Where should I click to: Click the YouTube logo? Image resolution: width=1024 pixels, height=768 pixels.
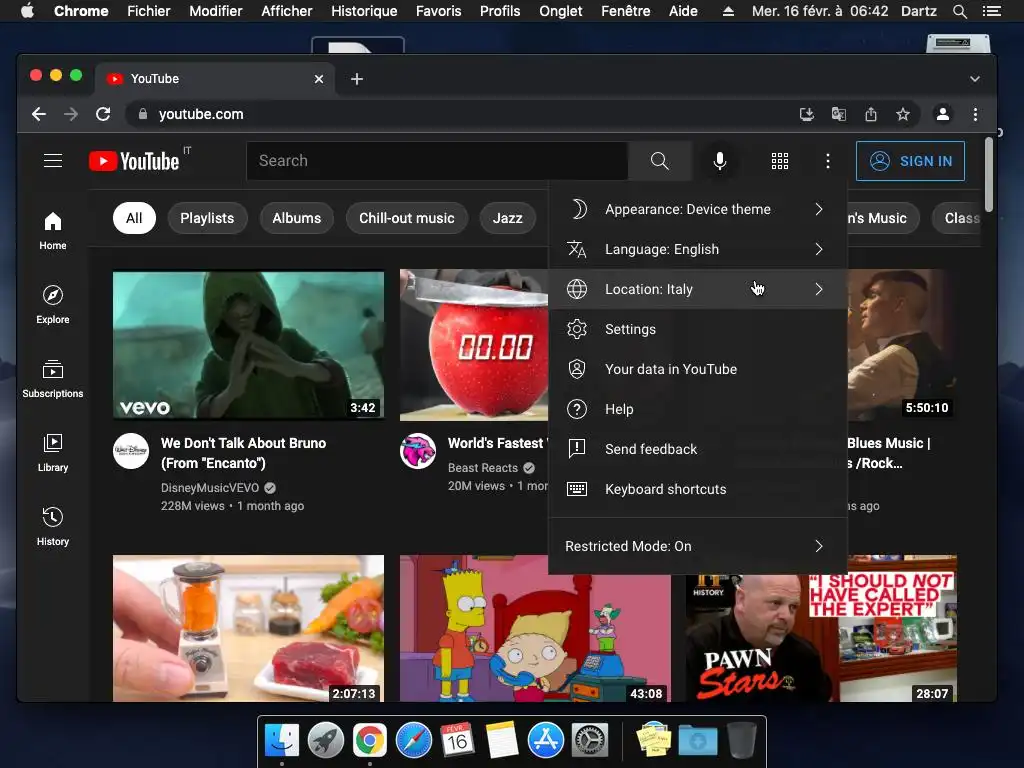coord(134,161)
